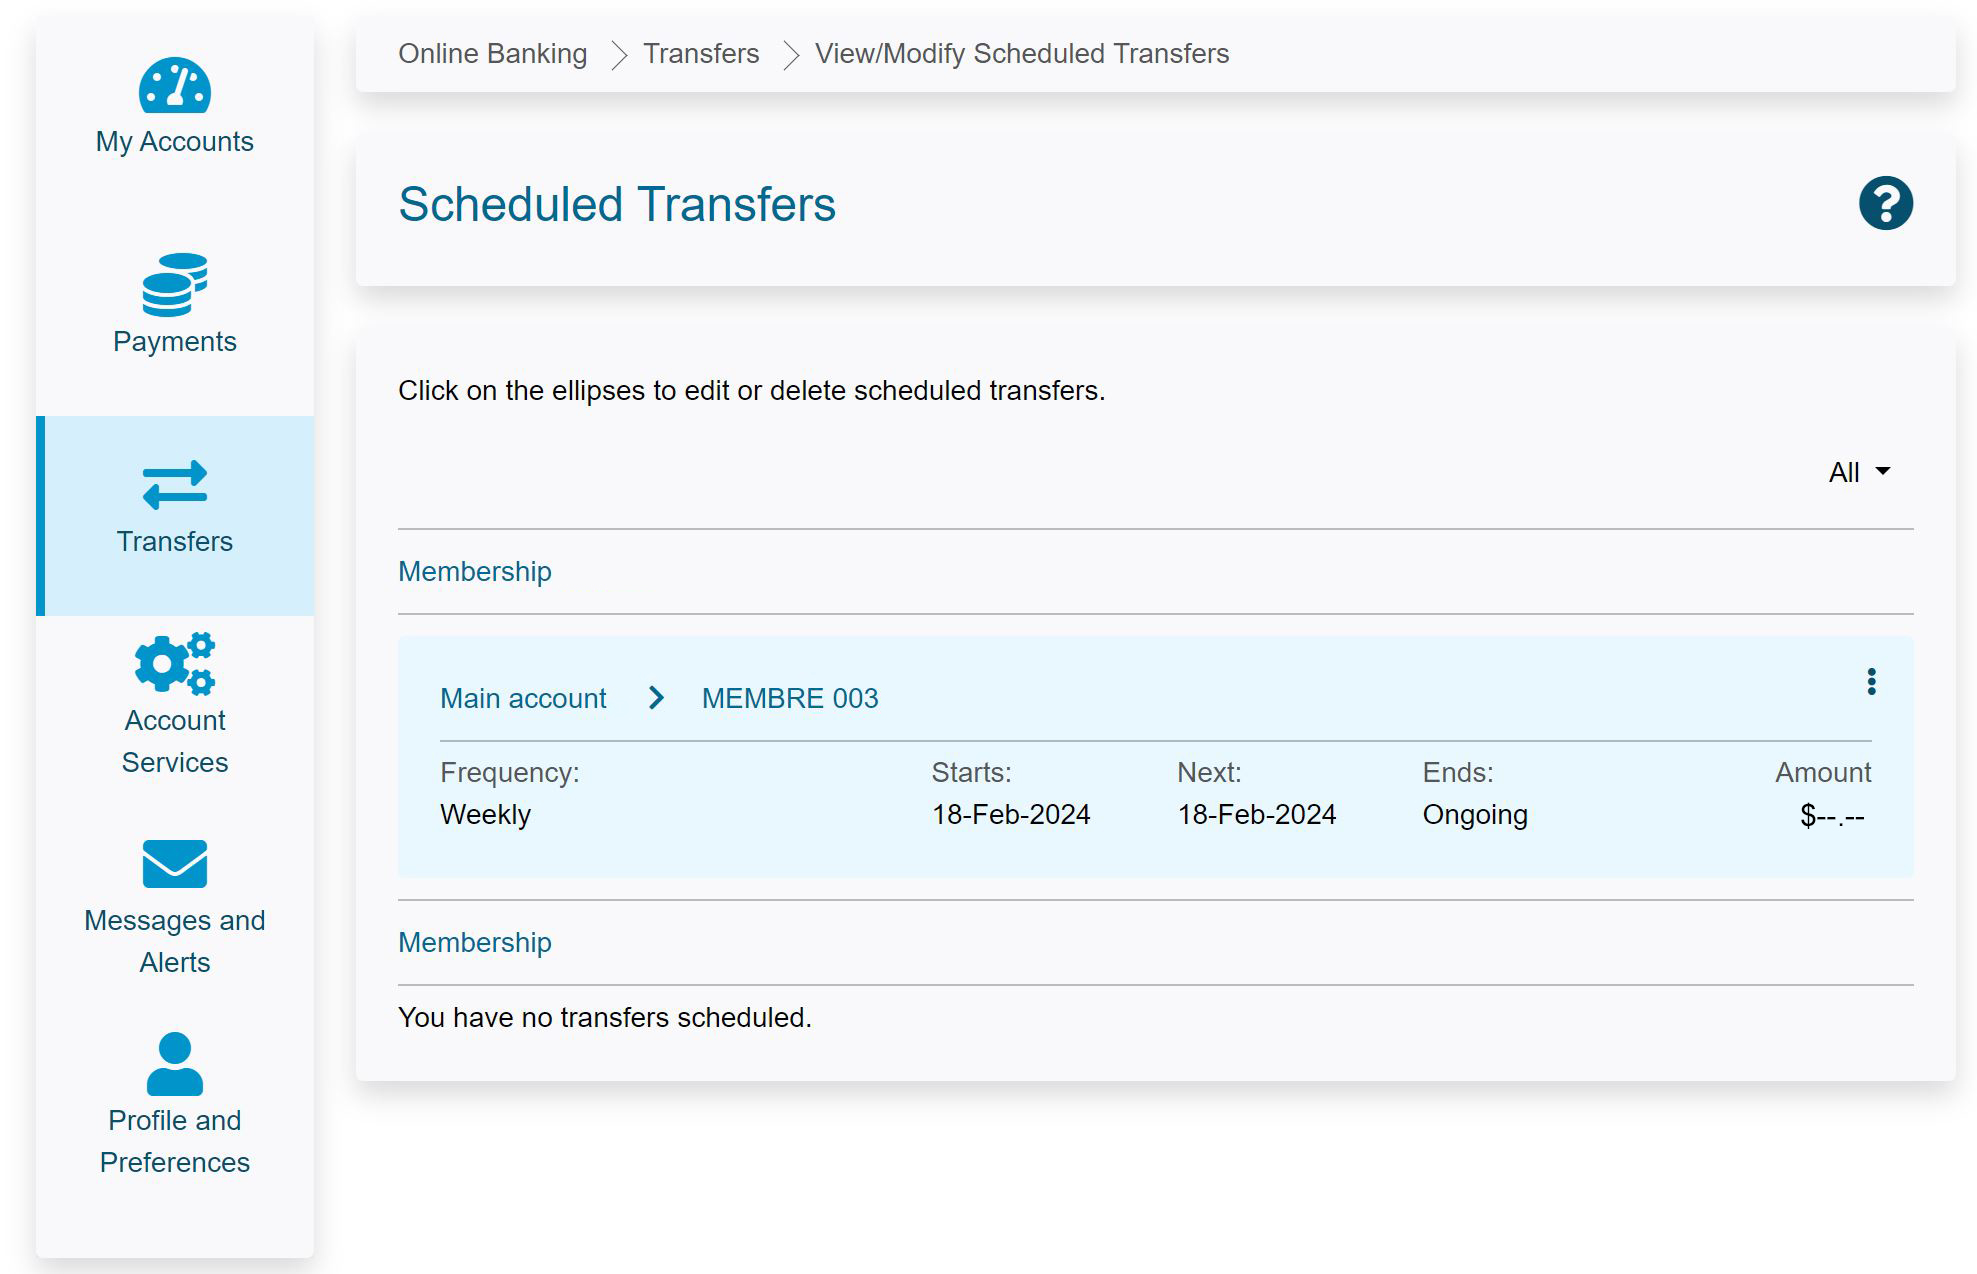Click the ellipsis on the scheduled transfer

(1871, 682)
